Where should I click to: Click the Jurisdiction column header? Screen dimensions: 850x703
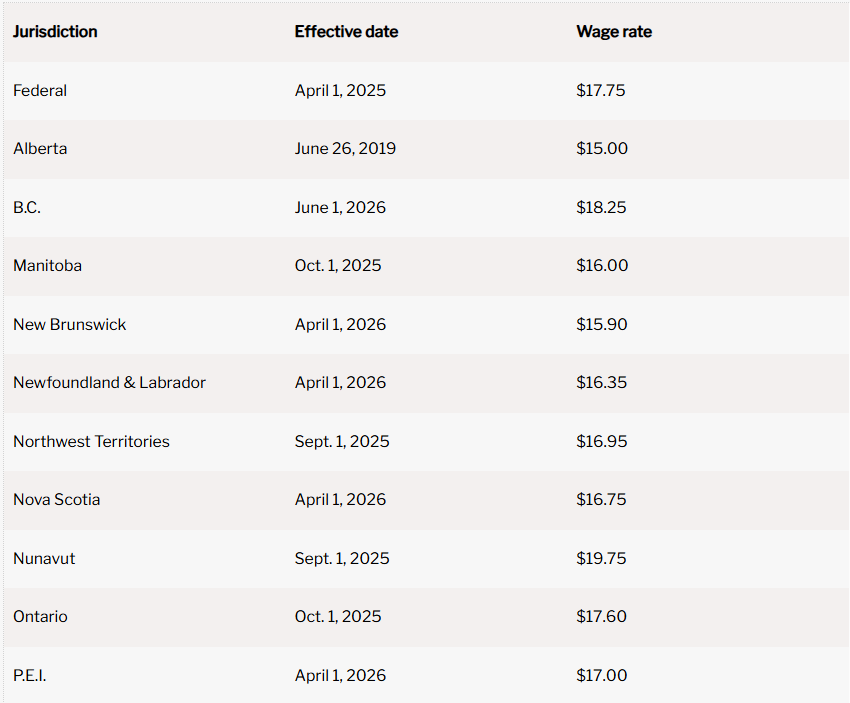55,32
